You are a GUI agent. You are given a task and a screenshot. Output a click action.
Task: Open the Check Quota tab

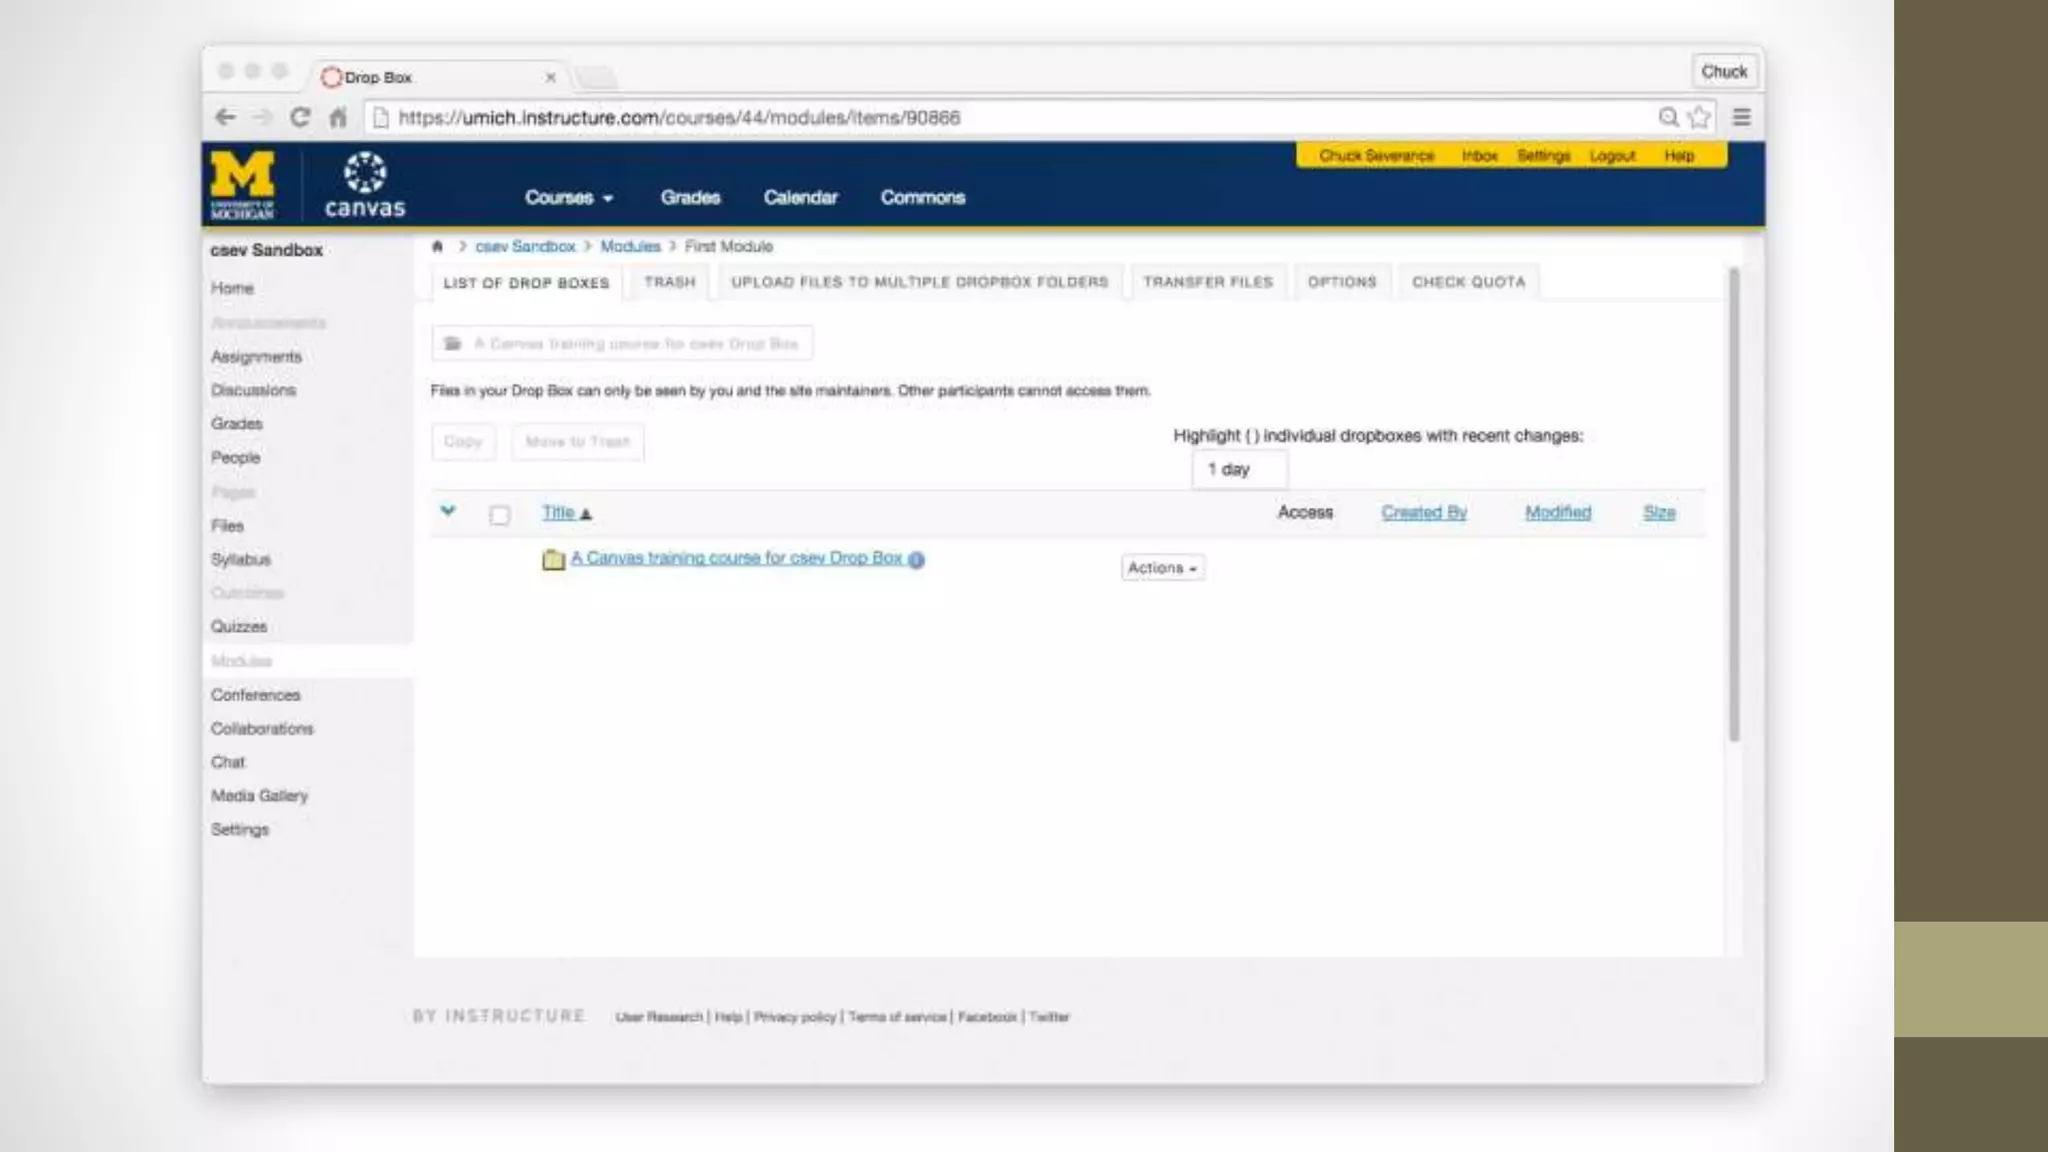coord(1468,282)
